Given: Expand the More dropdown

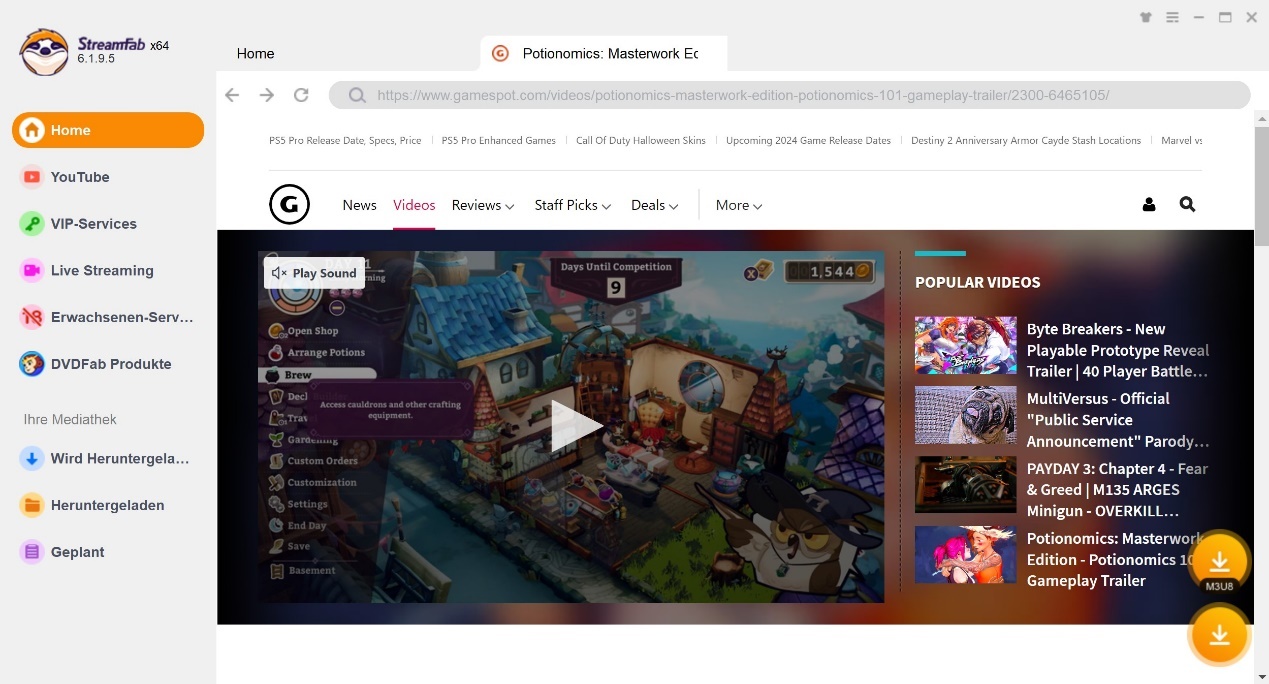Looking at the screenshot, I should click(739, 205).
